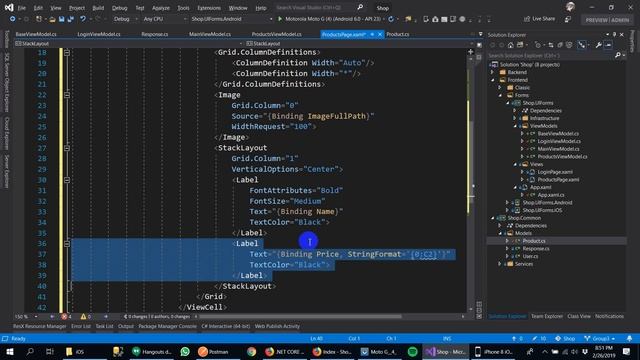Viewport: 640px width, 360px height.
Task: Open Live Share
Action: coord(539,19)
